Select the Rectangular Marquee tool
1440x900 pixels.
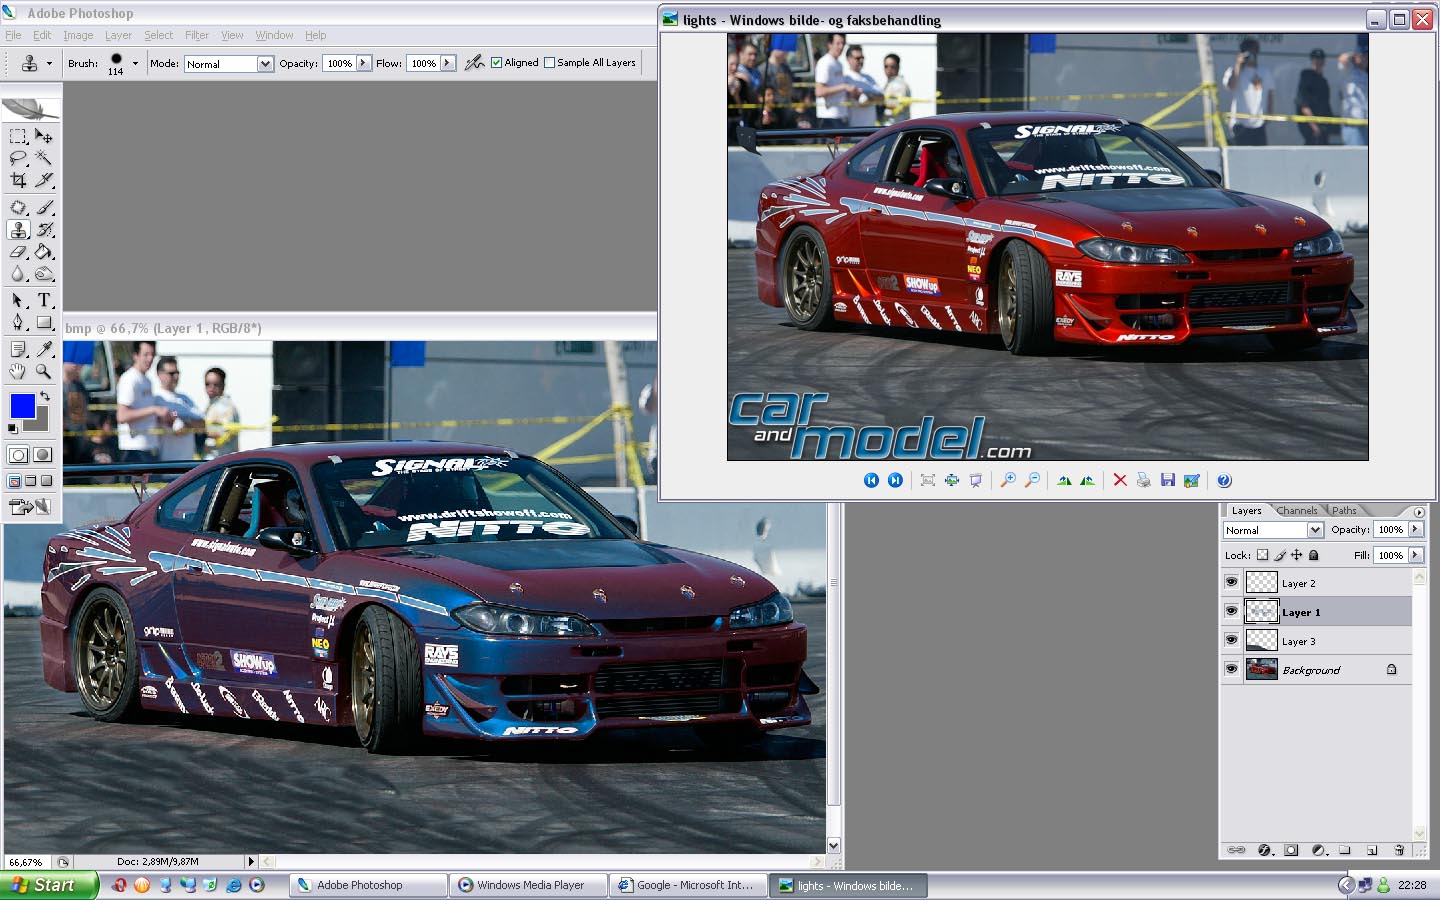[x=18, y=136]
